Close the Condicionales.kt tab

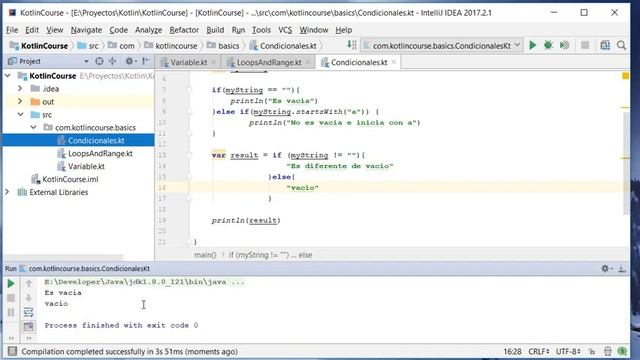[x=393, y=62]
